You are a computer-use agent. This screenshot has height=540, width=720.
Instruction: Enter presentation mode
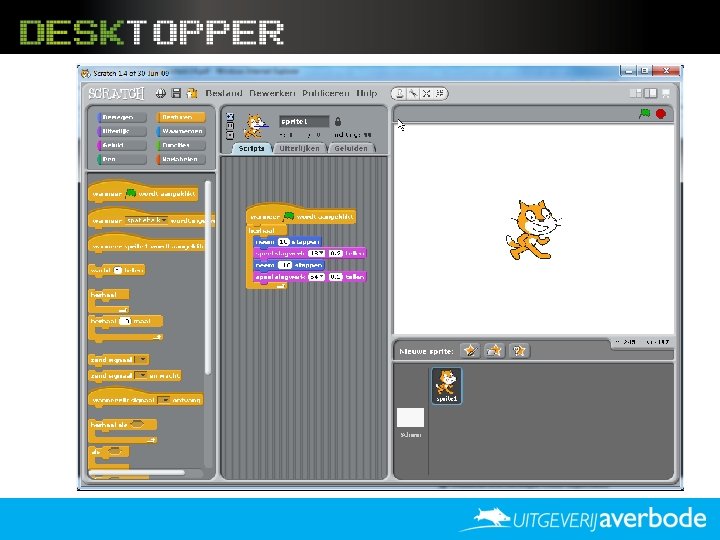[x=665, y=93]
